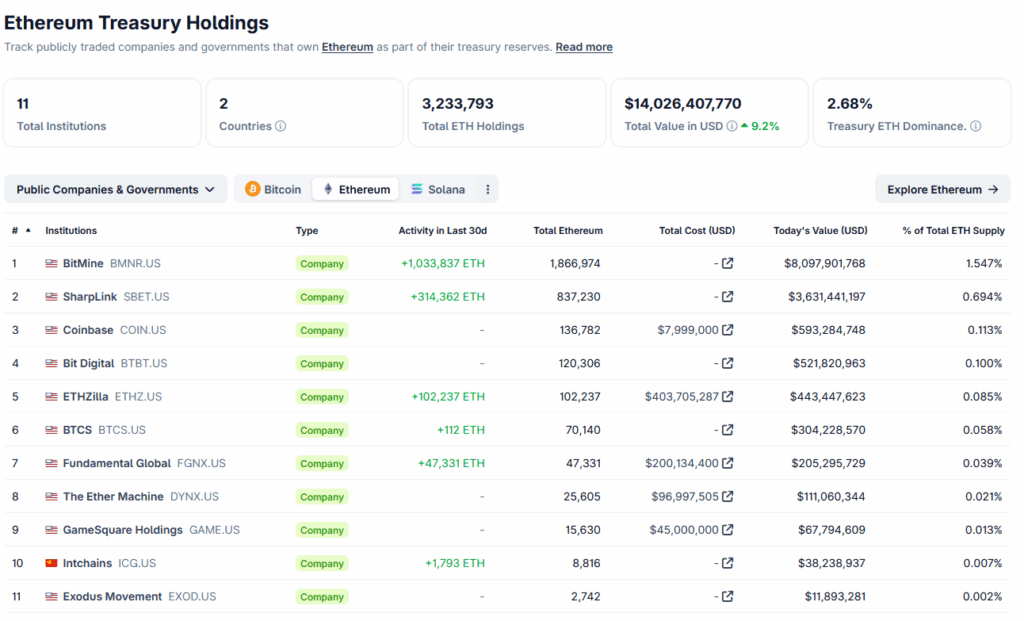Open the Exodus Movement institution link
The width and height of the screenshot is (1024, 621).
coord(112,596)
